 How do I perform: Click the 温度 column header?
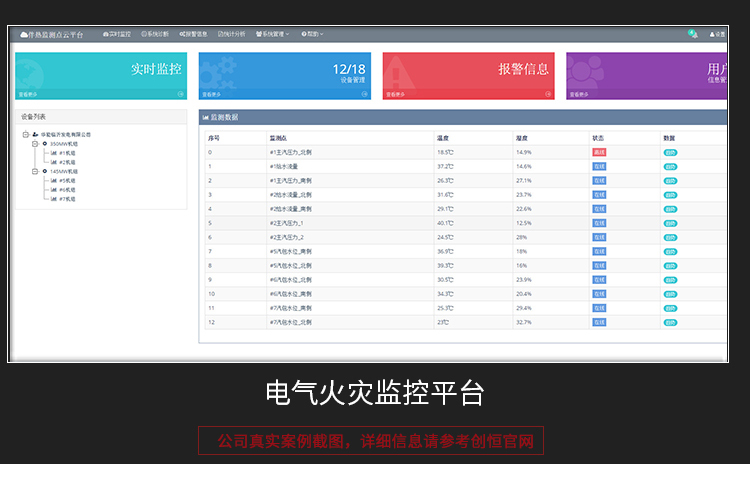pos(442,138)
